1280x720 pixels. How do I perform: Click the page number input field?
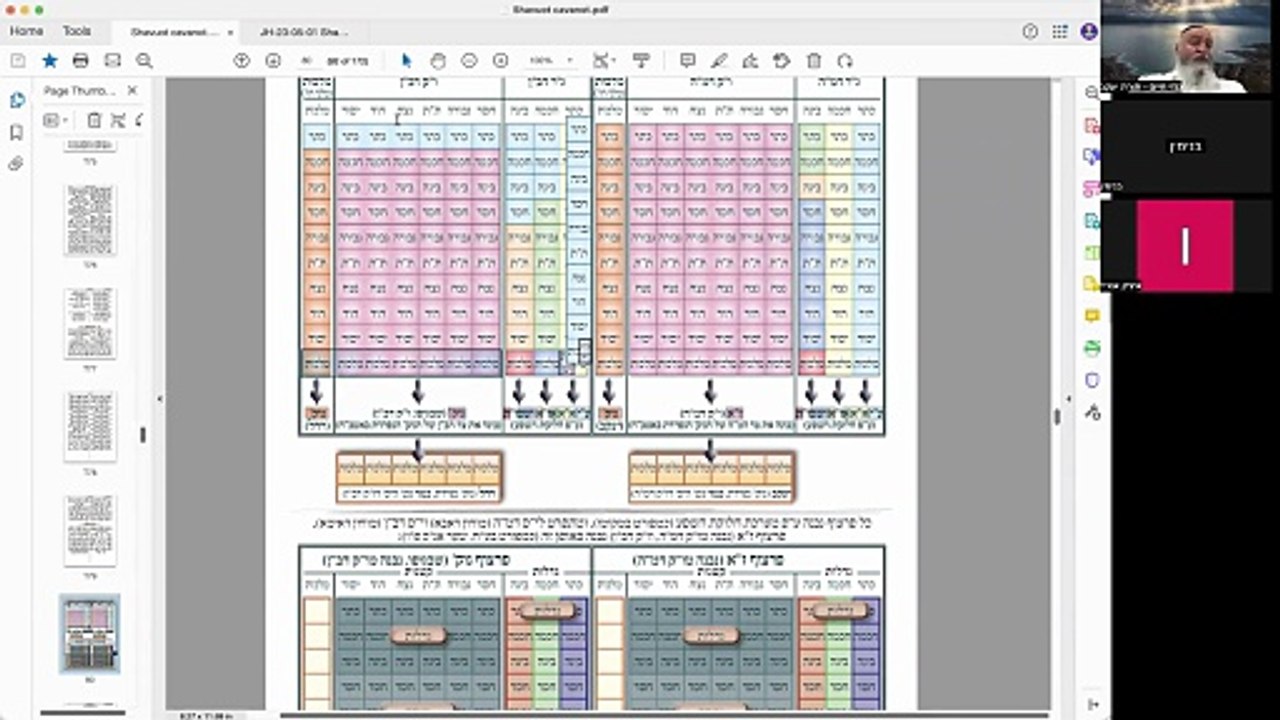click(x=309, y=60)
